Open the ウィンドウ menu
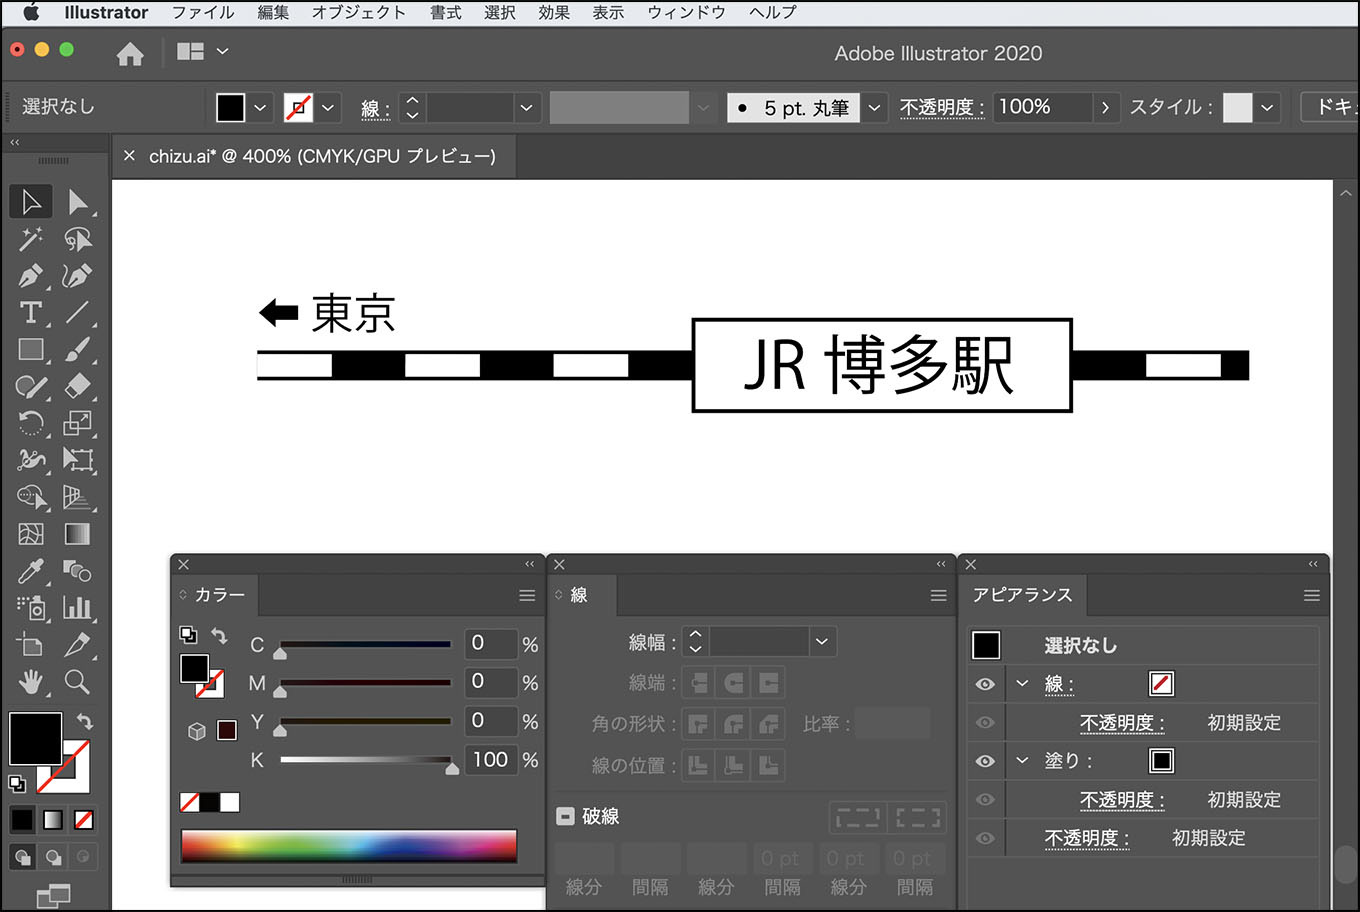The width and height of the screenshot is (1360, 912). tap(686, 13)
